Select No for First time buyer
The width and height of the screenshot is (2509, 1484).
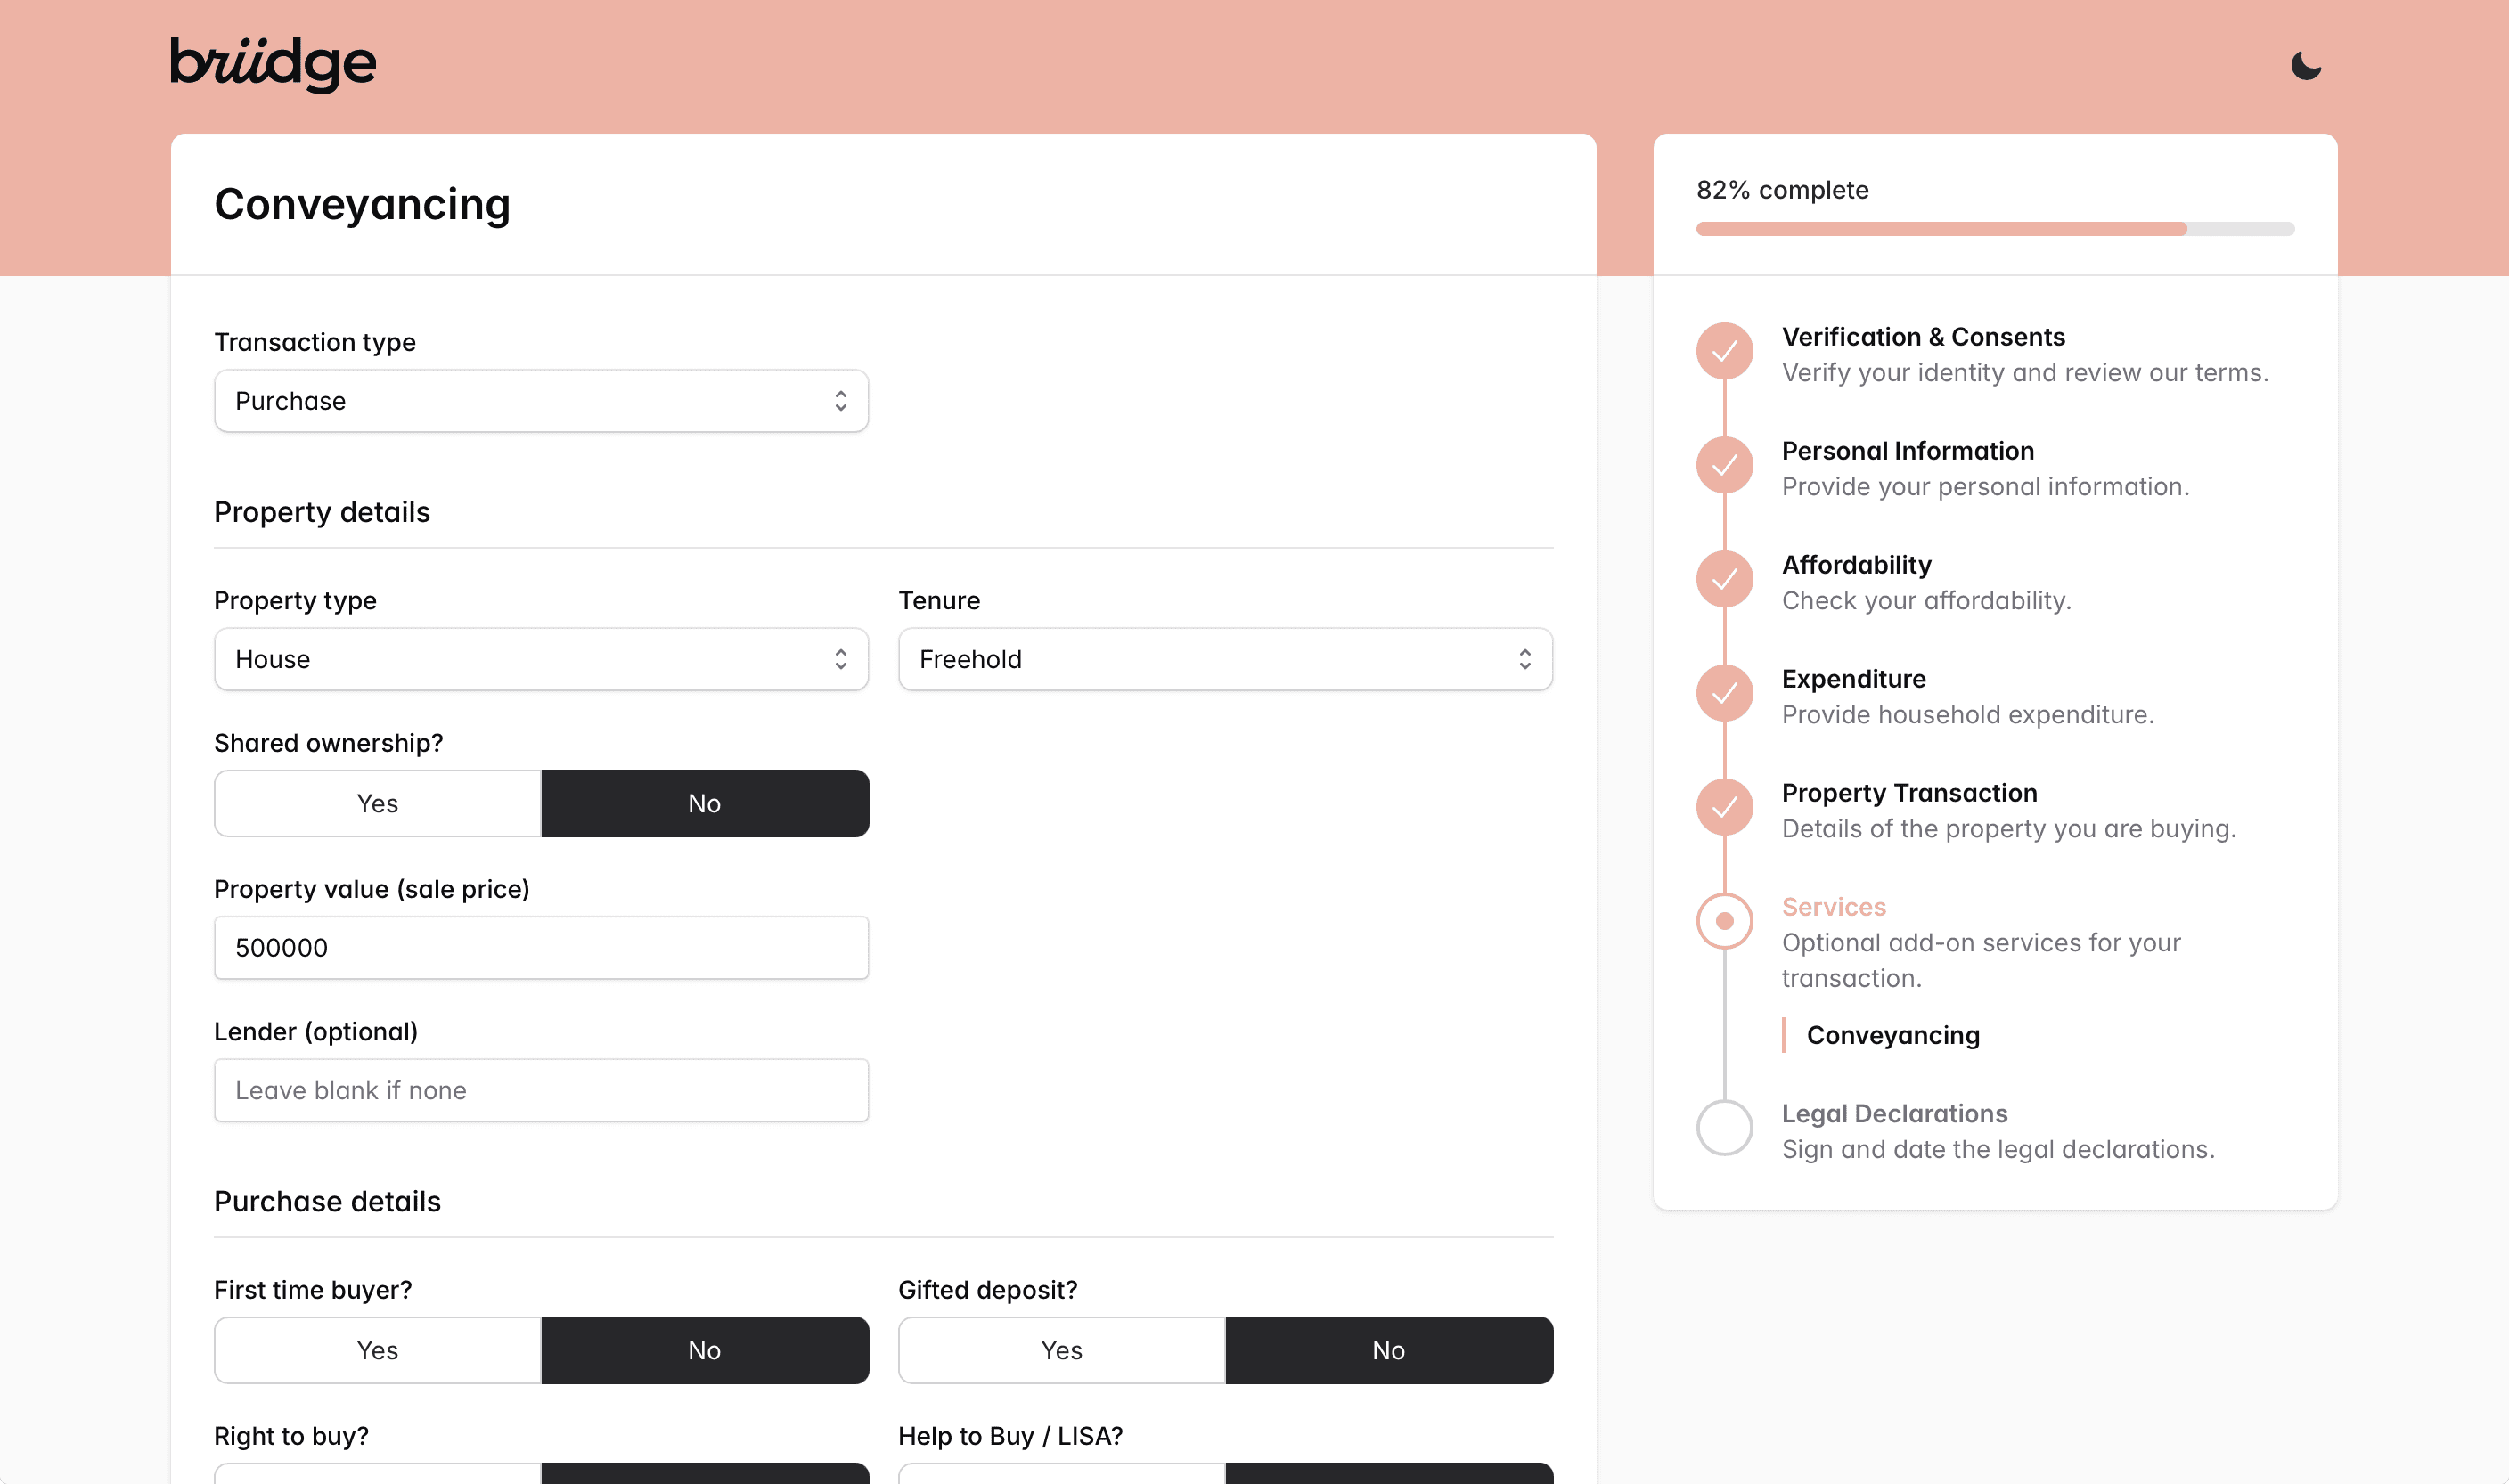[705, 1350]
